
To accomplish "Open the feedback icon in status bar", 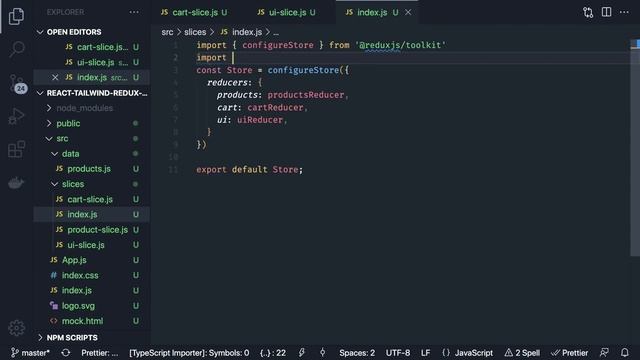I will click(x=604, y=353).
